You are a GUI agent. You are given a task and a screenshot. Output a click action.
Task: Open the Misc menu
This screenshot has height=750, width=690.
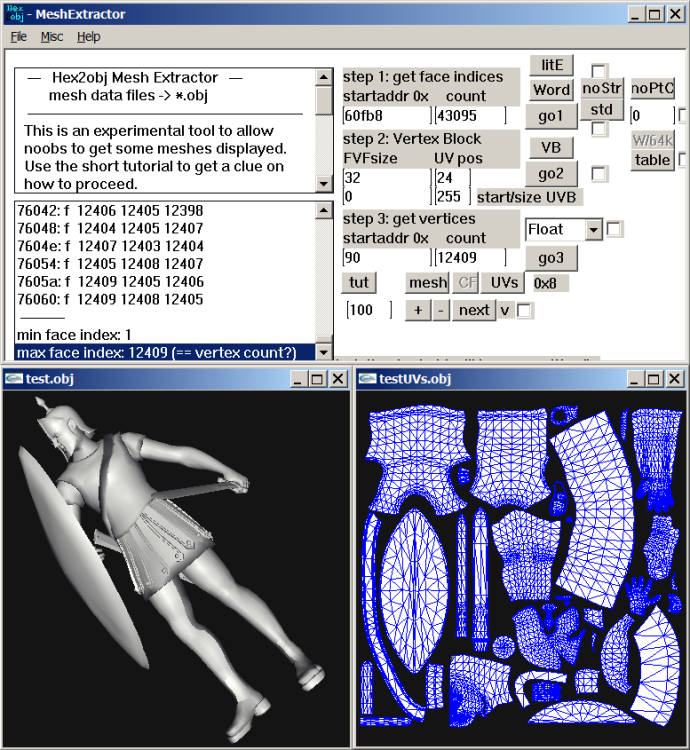pos(52,37)
